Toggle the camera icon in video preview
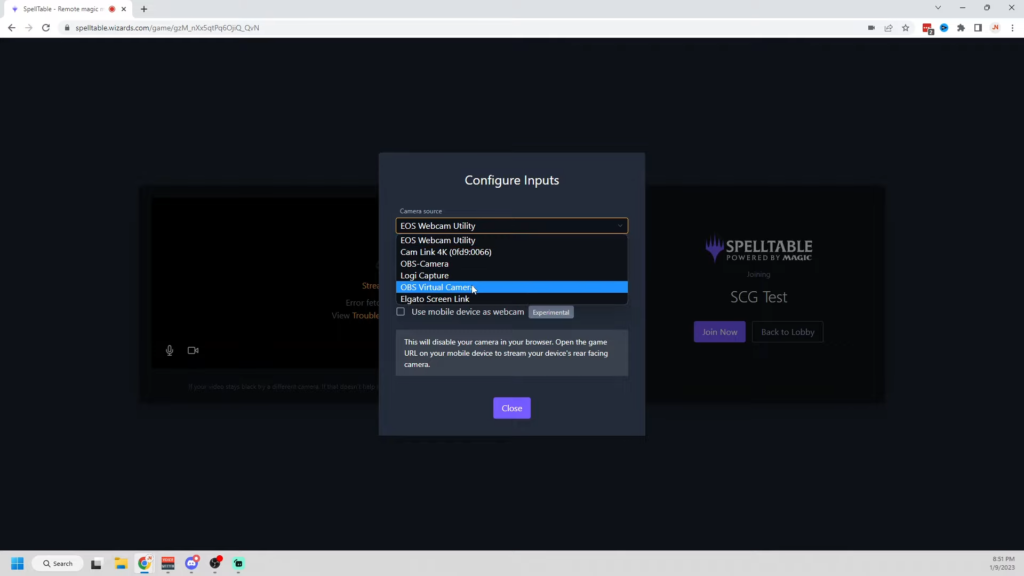 click(193, 351)
